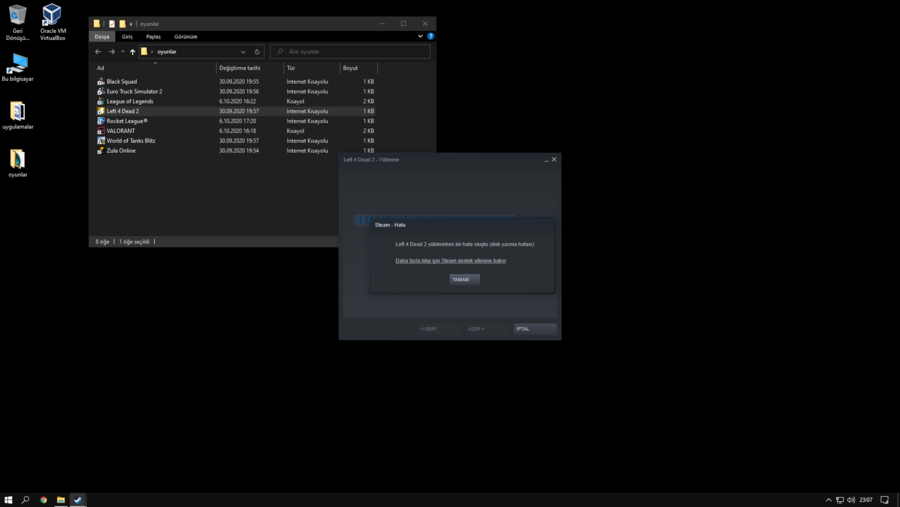This screenshot has height=507, width=900.
Task: Open taskbar search icon
Action: (25, 500)
